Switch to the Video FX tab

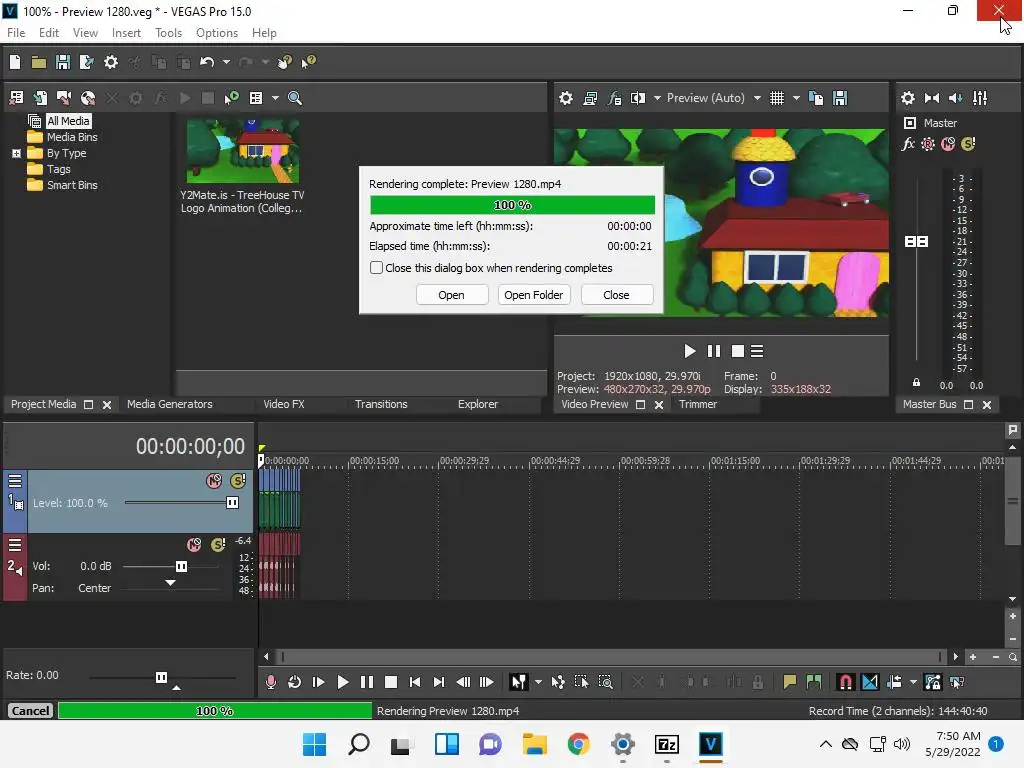283,404
